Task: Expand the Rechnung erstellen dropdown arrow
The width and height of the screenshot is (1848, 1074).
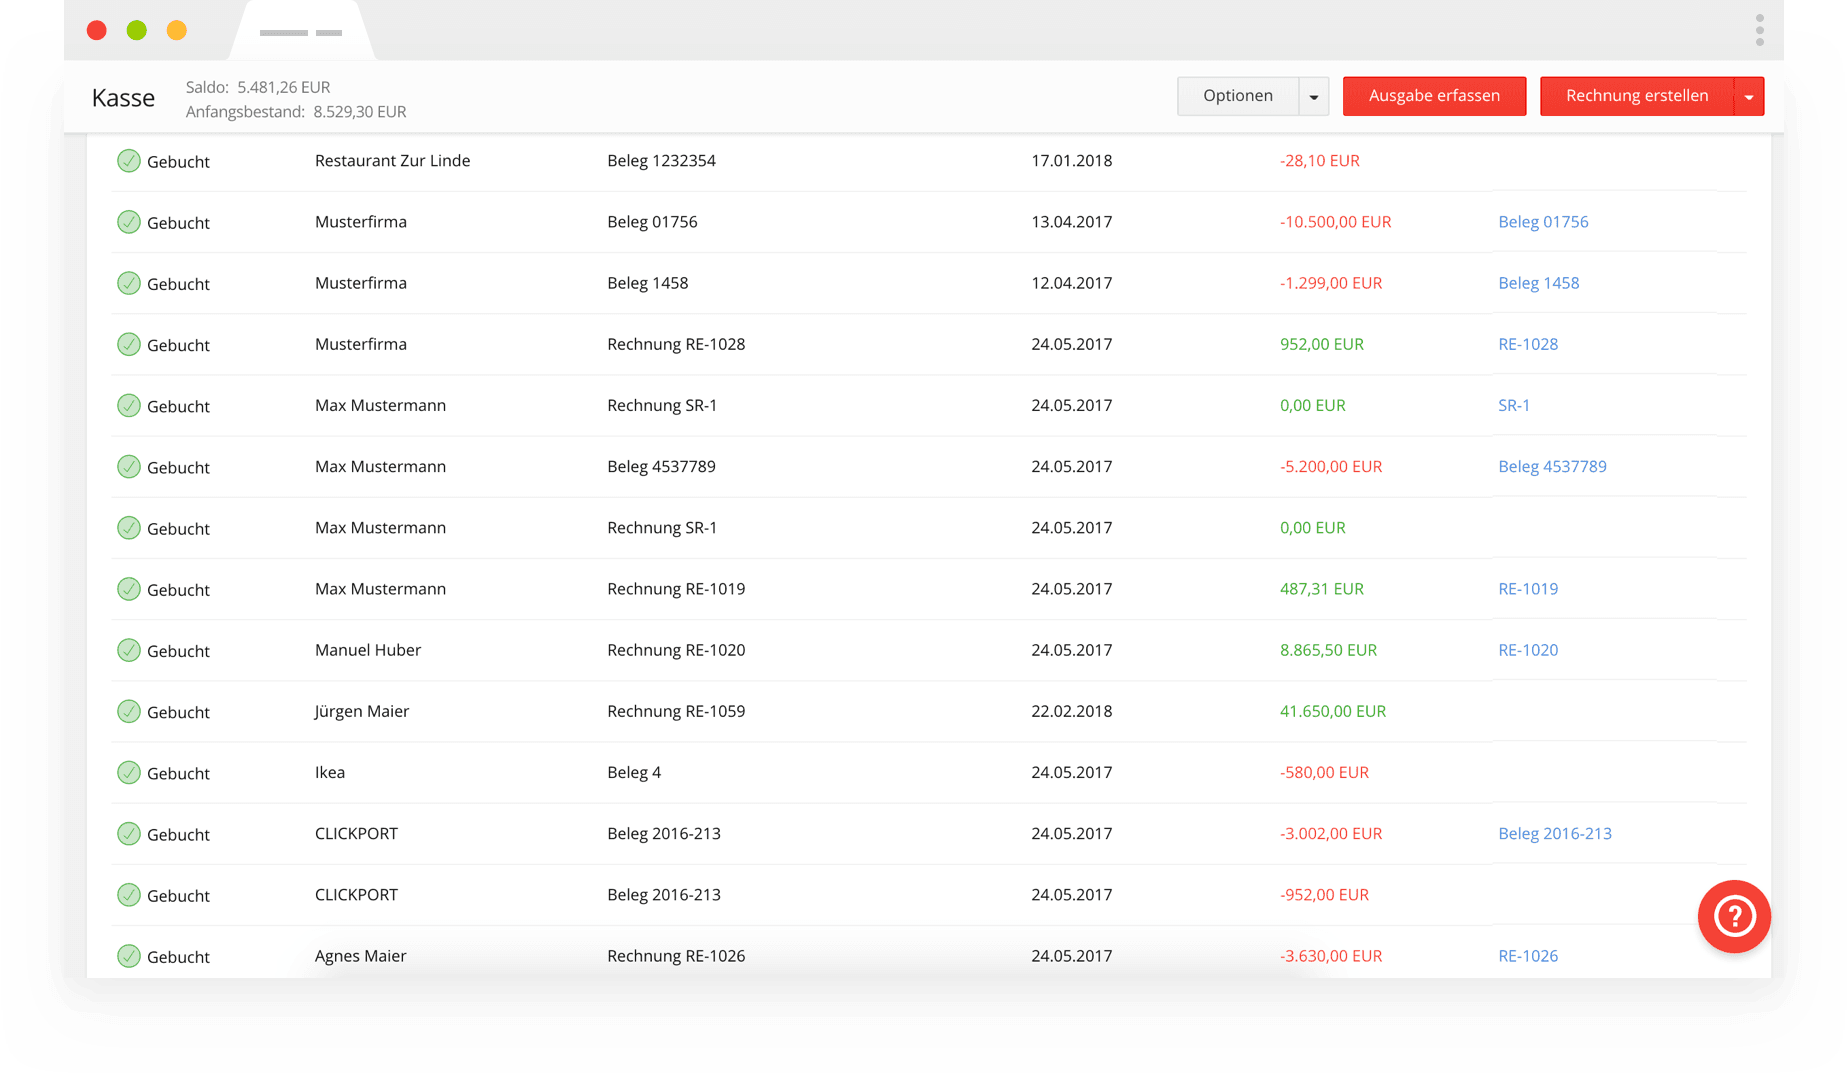Action: (1749, 97)
